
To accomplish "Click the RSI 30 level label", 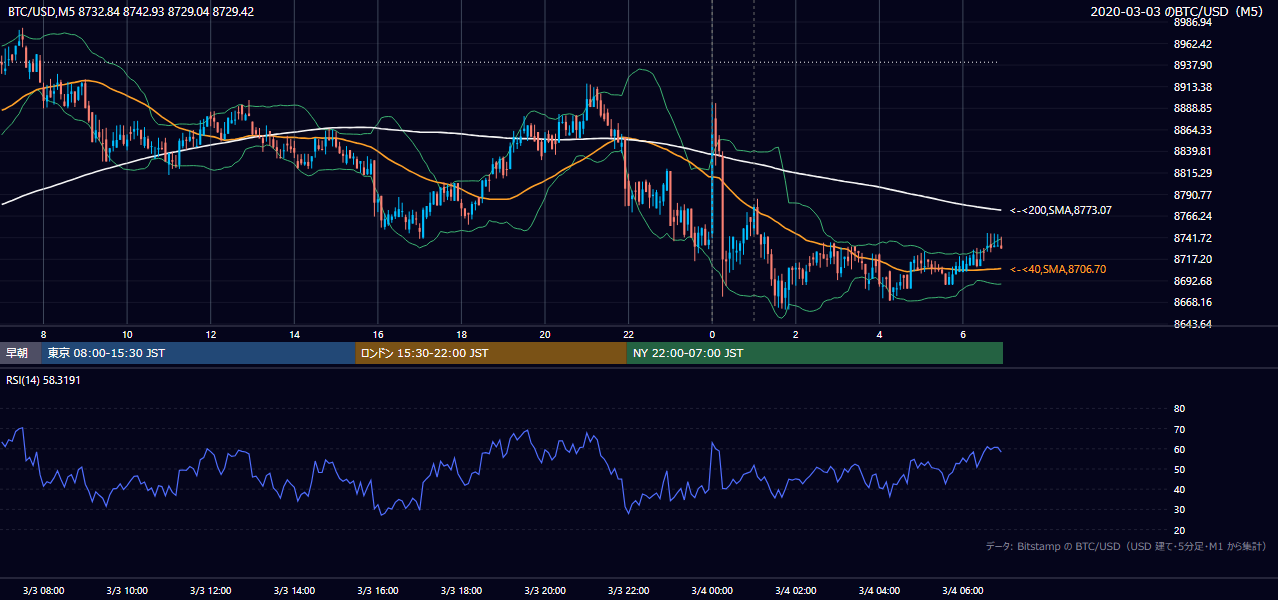I will [x=1179, y=510].
